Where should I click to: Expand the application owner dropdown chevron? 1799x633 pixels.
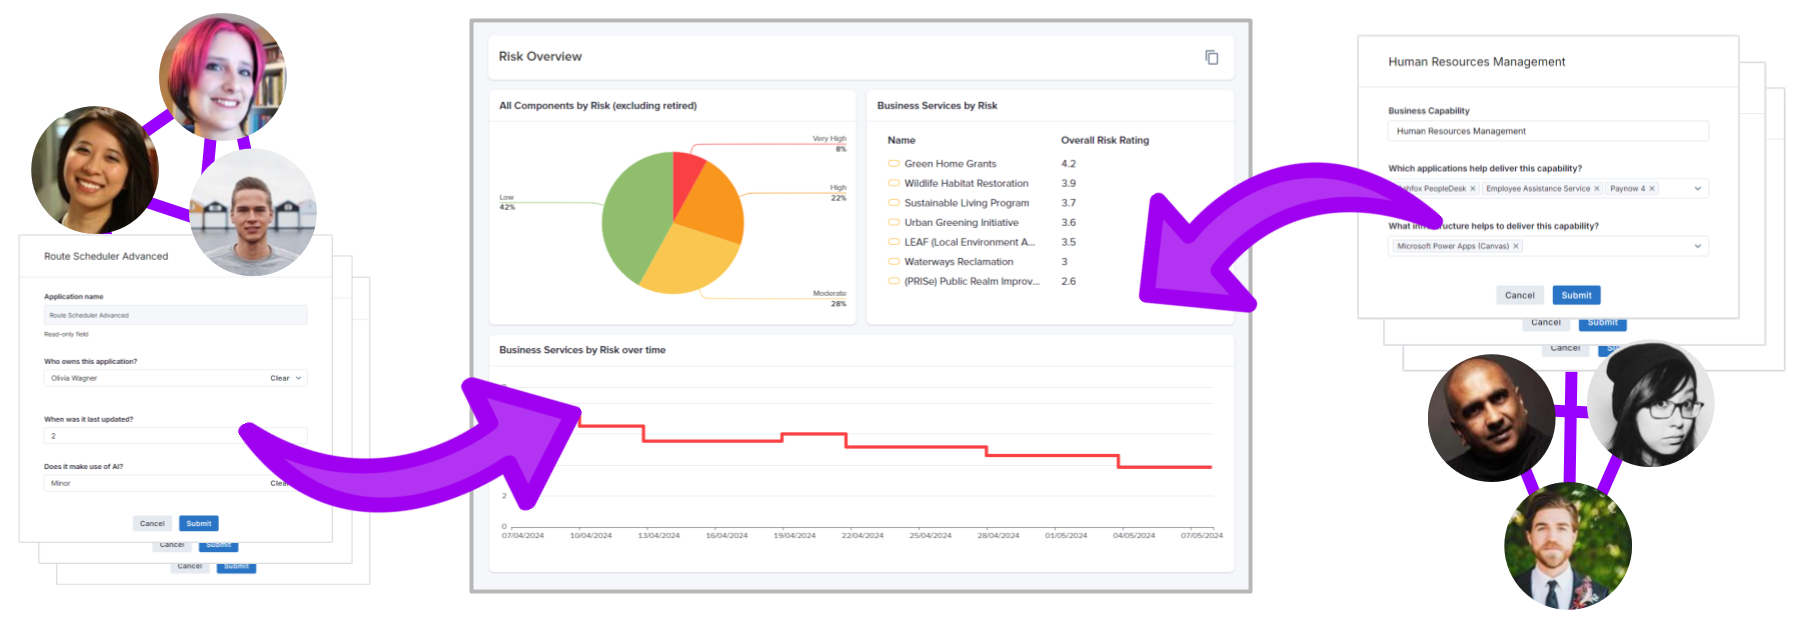[298, 378]
